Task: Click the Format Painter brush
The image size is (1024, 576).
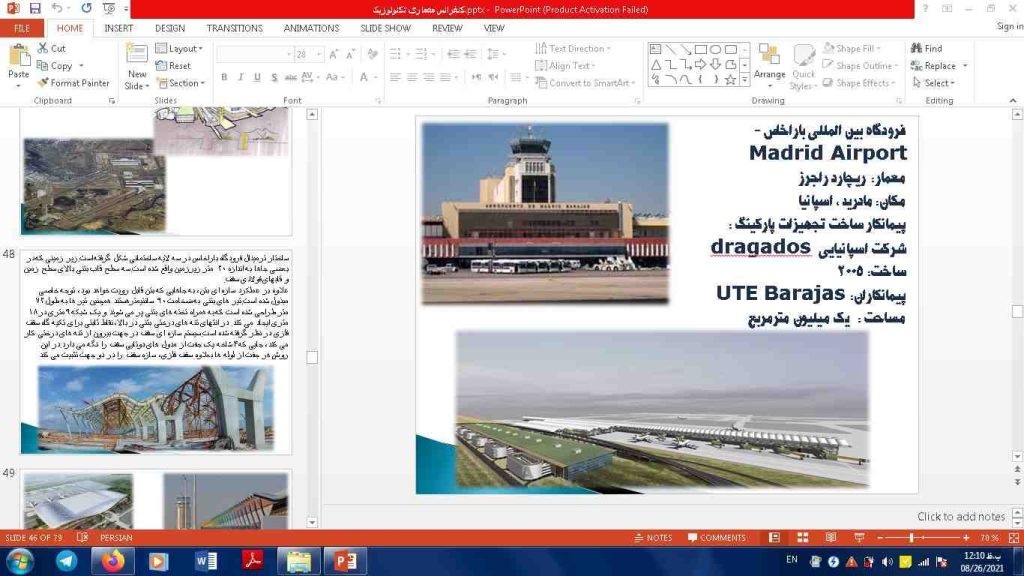Action: point(43,83)
